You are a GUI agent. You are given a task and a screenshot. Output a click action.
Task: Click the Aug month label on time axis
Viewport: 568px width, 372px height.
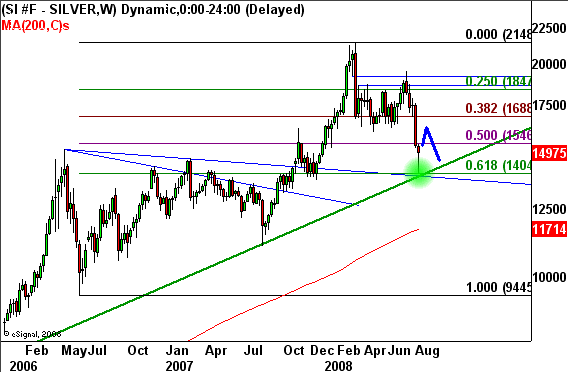[427, 351]
